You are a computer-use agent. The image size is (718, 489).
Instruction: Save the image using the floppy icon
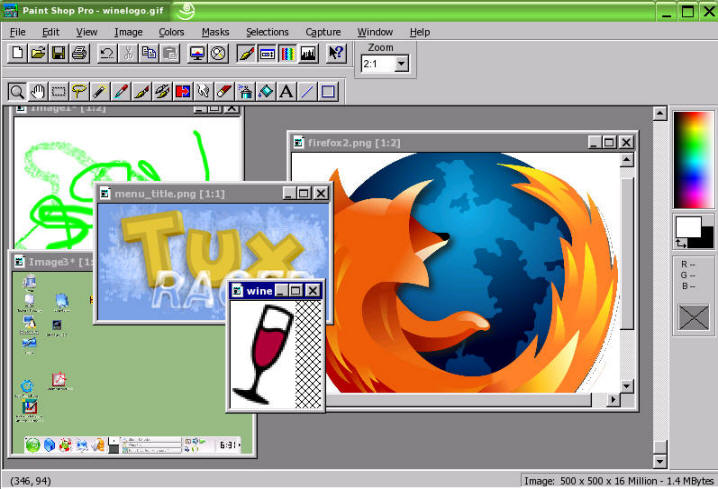pyautogui.click(x=59, y=53)
